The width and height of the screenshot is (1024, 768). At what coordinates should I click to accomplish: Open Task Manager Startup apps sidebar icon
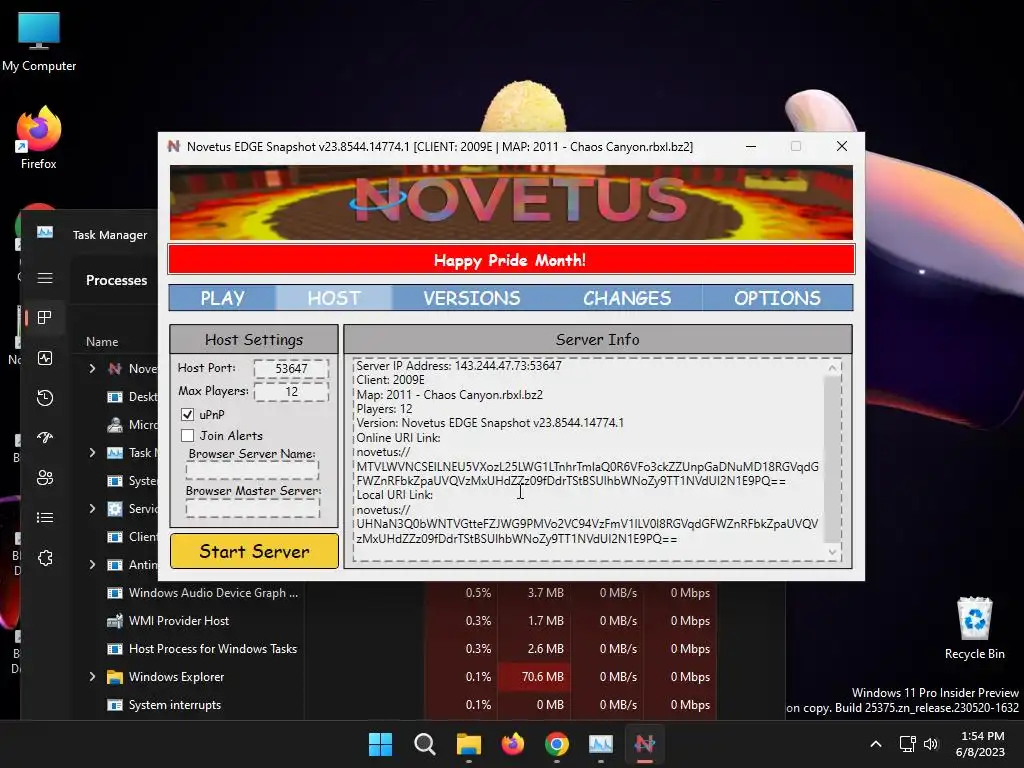[x=45, y=438]
